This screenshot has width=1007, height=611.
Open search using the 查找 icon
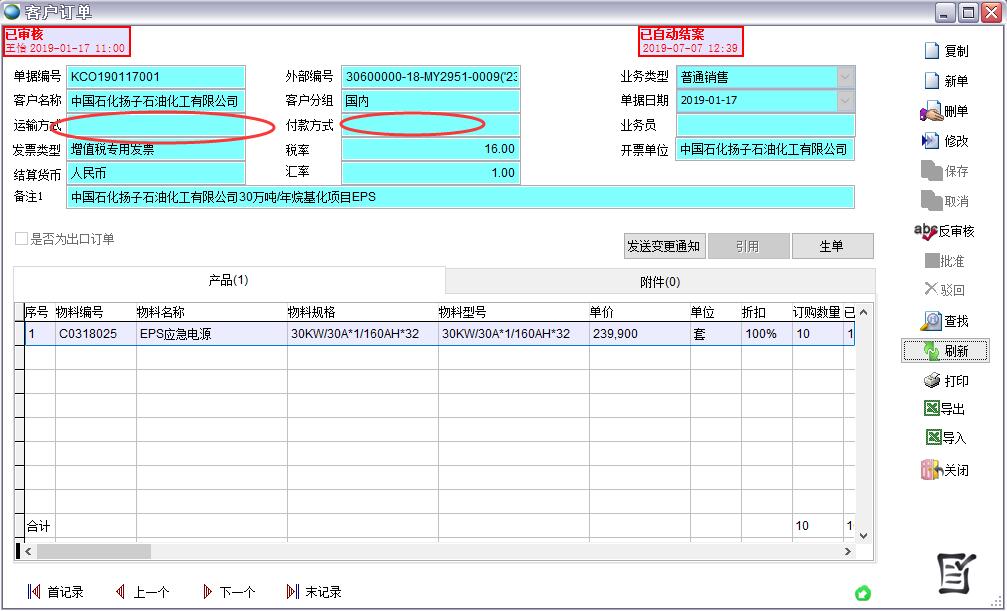tap(946, 320)
